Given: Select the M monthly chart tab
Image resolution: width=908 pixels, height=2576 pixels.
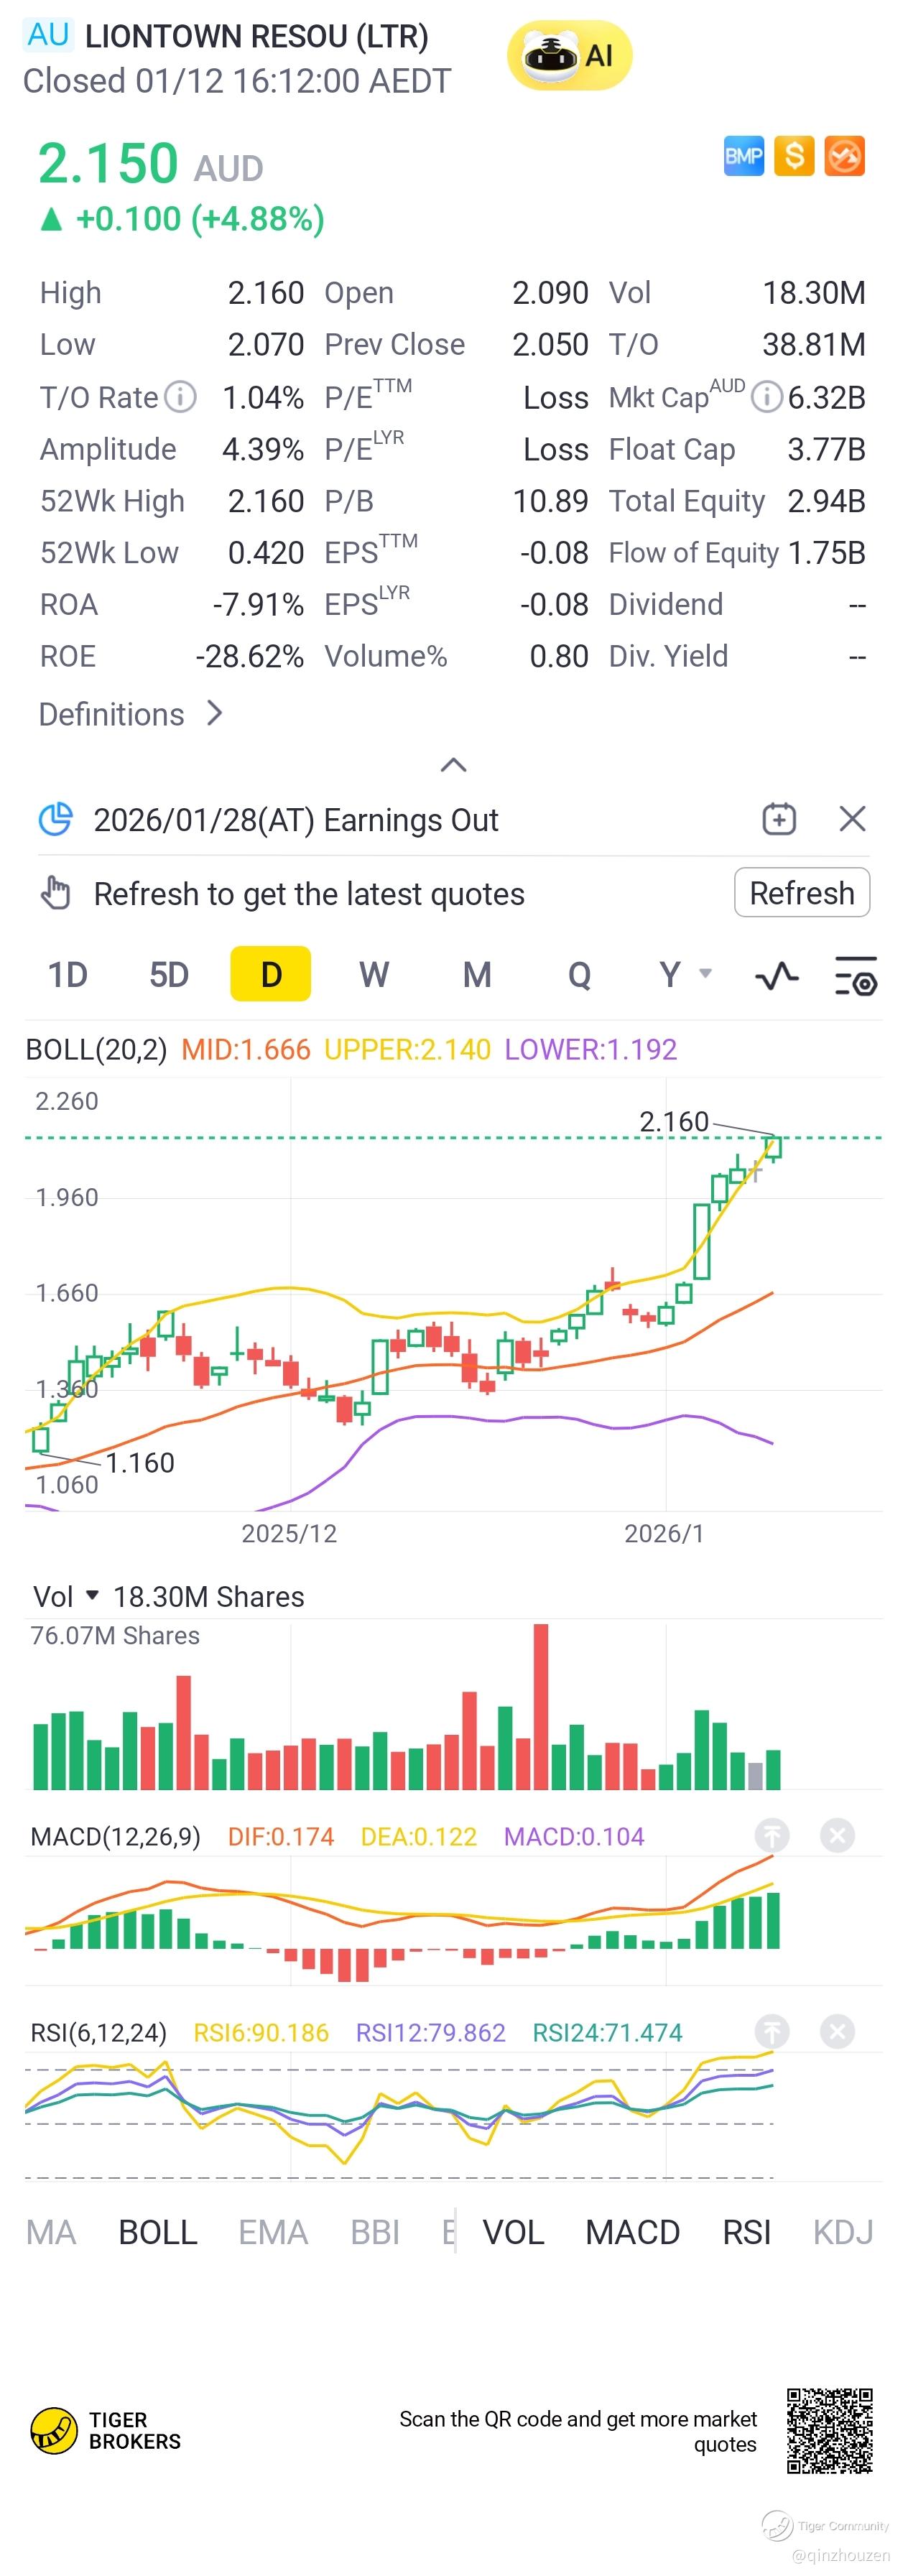Looking at the screenshot, I should coord(477,974).
